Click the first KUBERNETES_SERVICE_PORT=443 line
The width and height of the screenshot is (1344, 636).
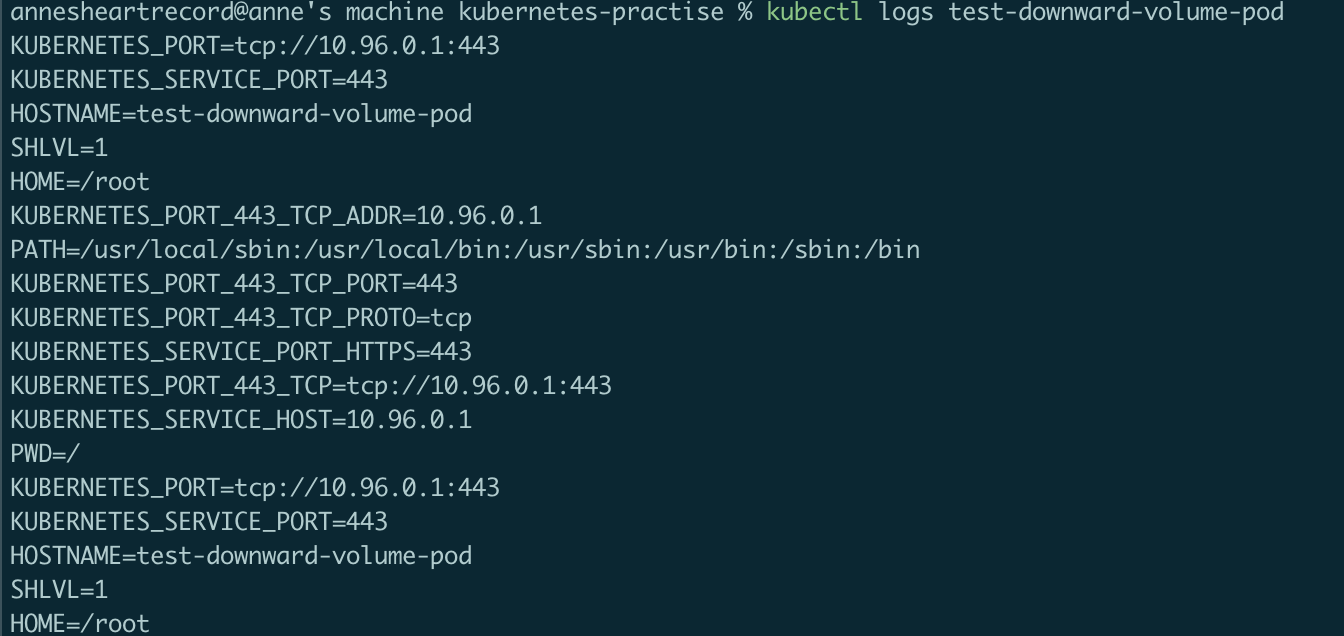pyautogui.click(x=199, y=80)
